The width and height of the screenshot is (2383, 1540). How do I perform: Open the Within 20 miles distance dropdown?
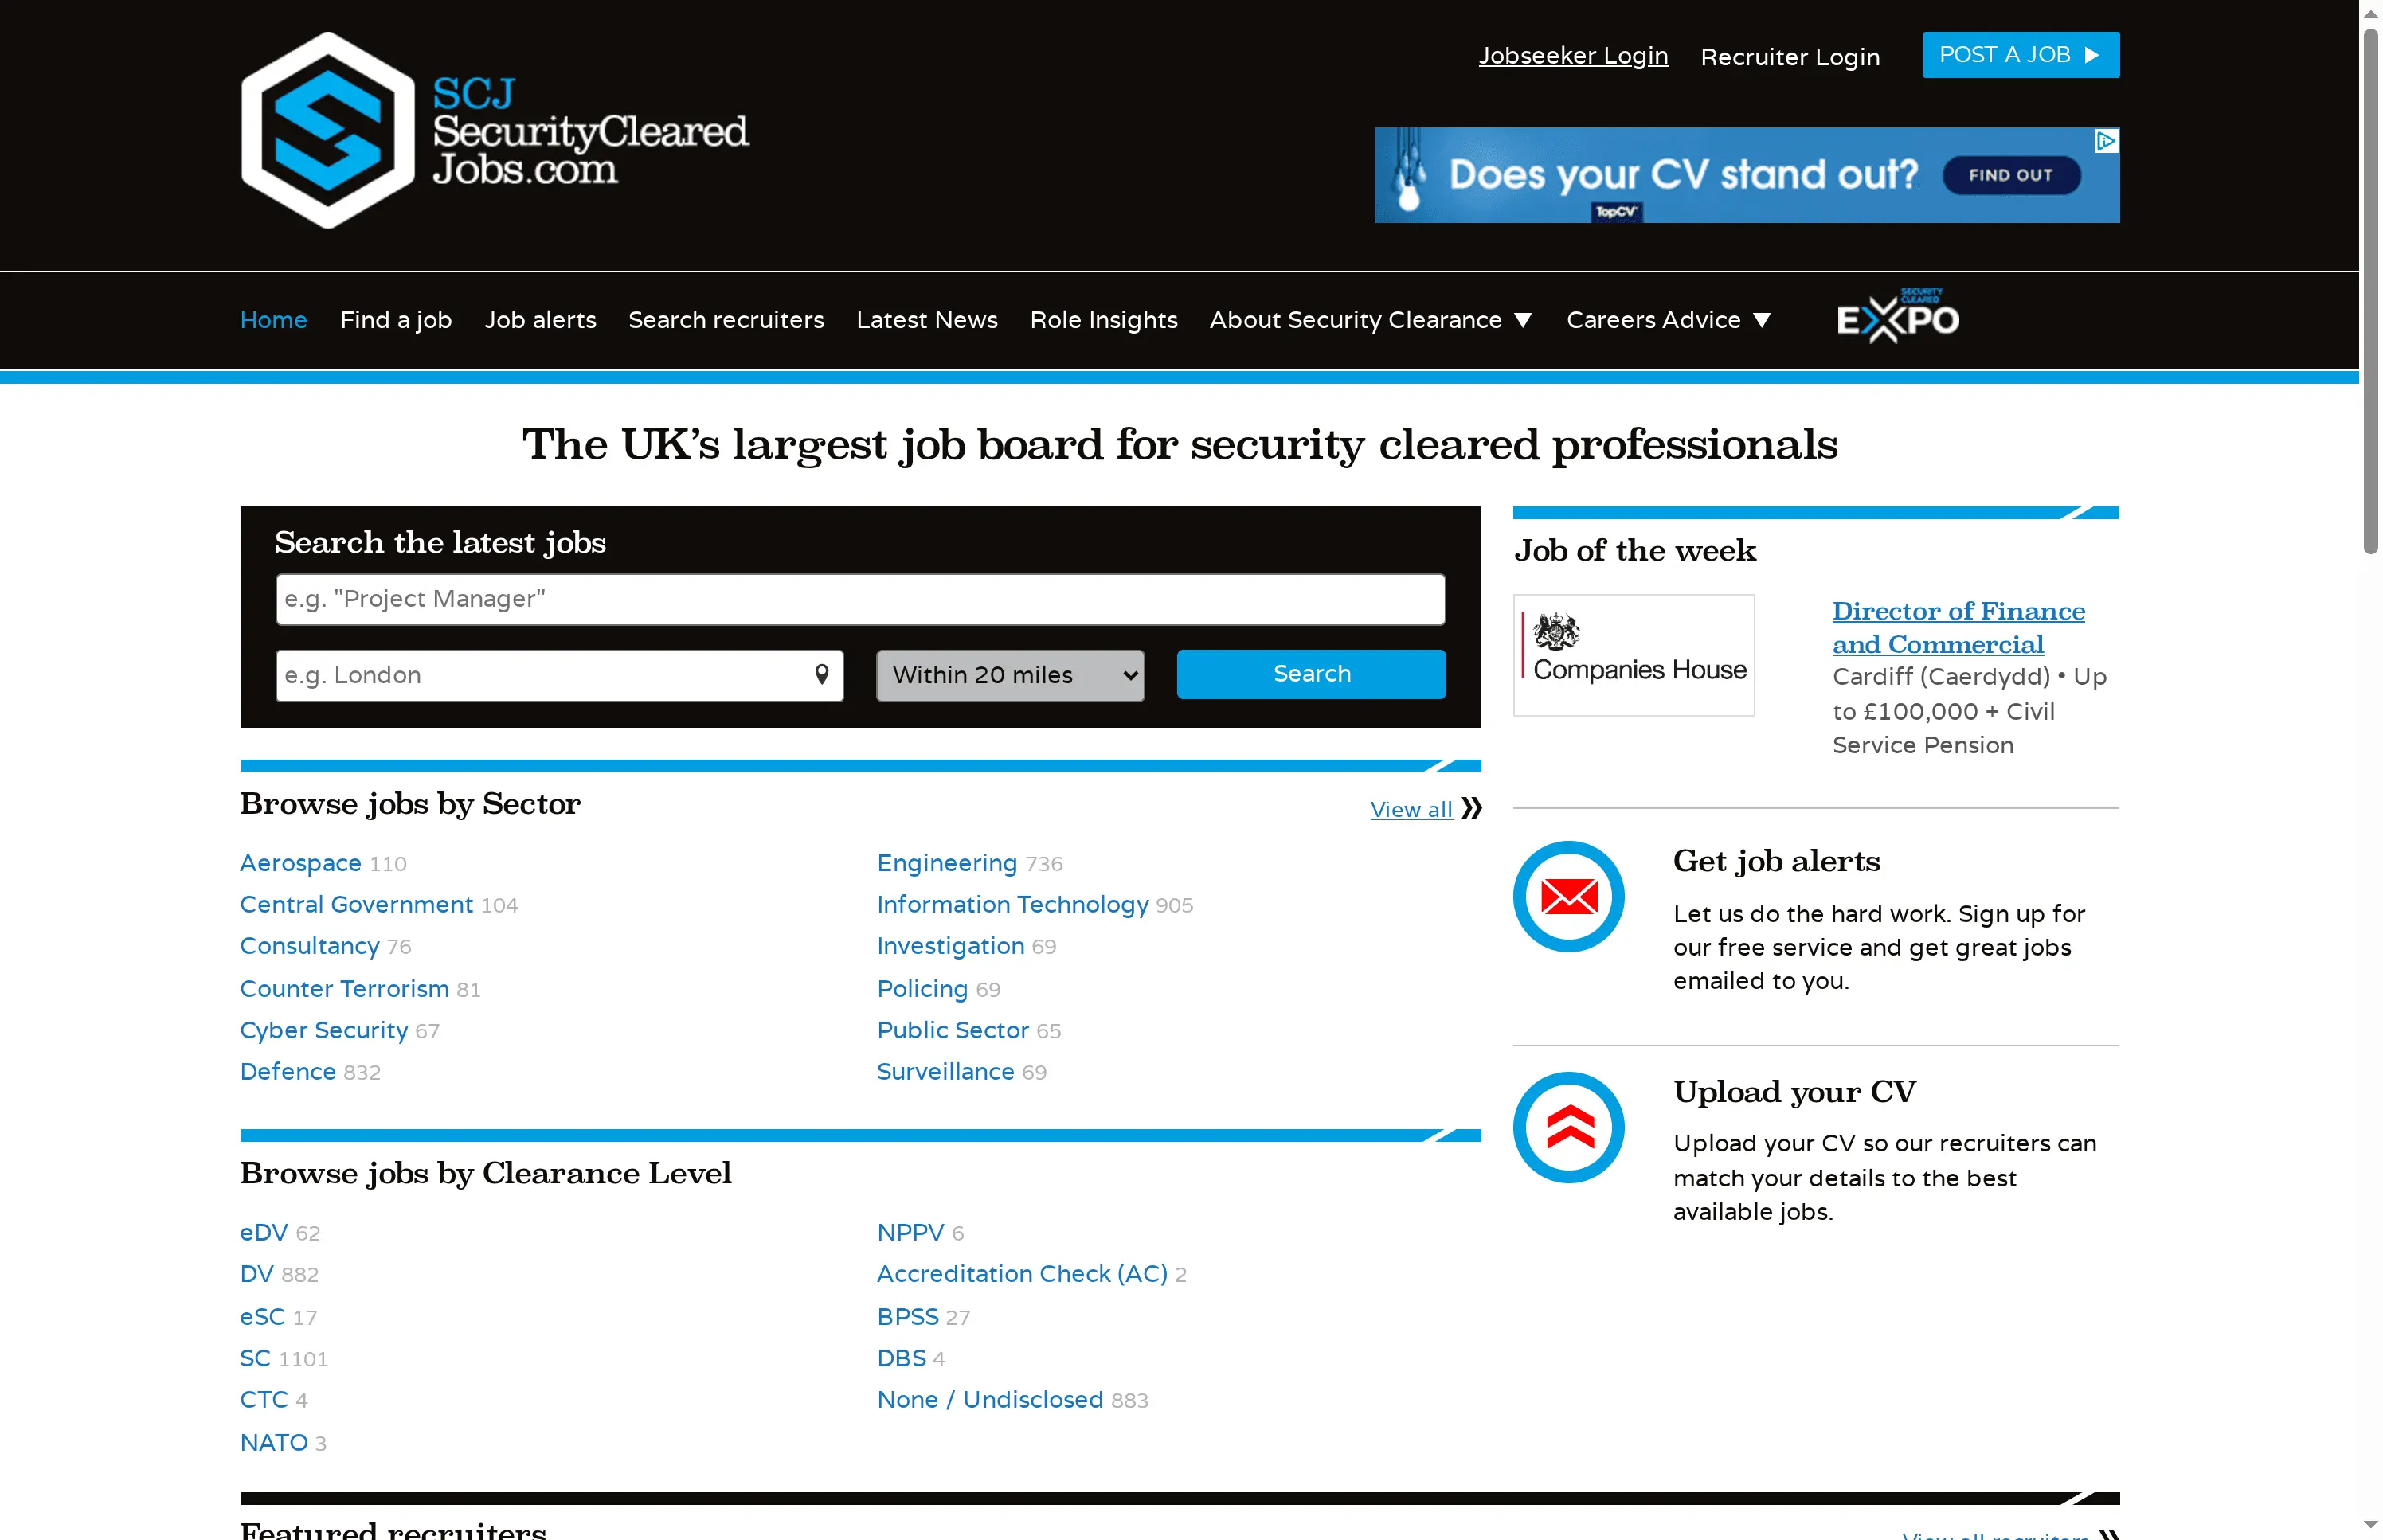[x=1010, y=676]
